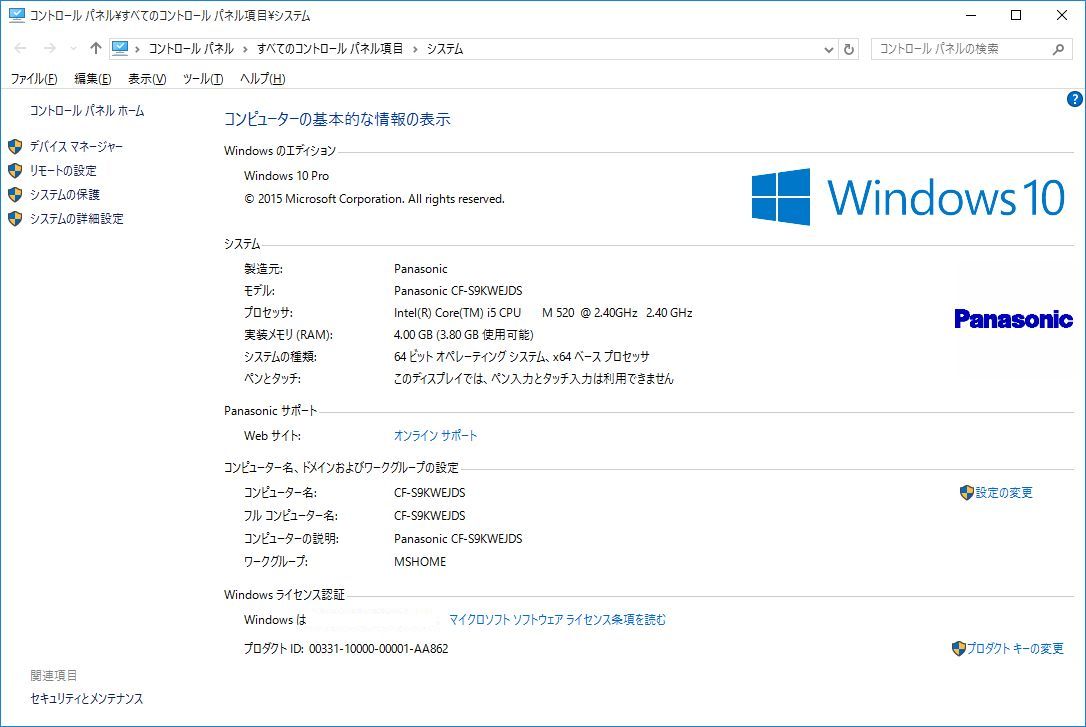1086x727 pixels.
Task: Open the recent locations dropdown arrow
Action: tap(72, 48)
